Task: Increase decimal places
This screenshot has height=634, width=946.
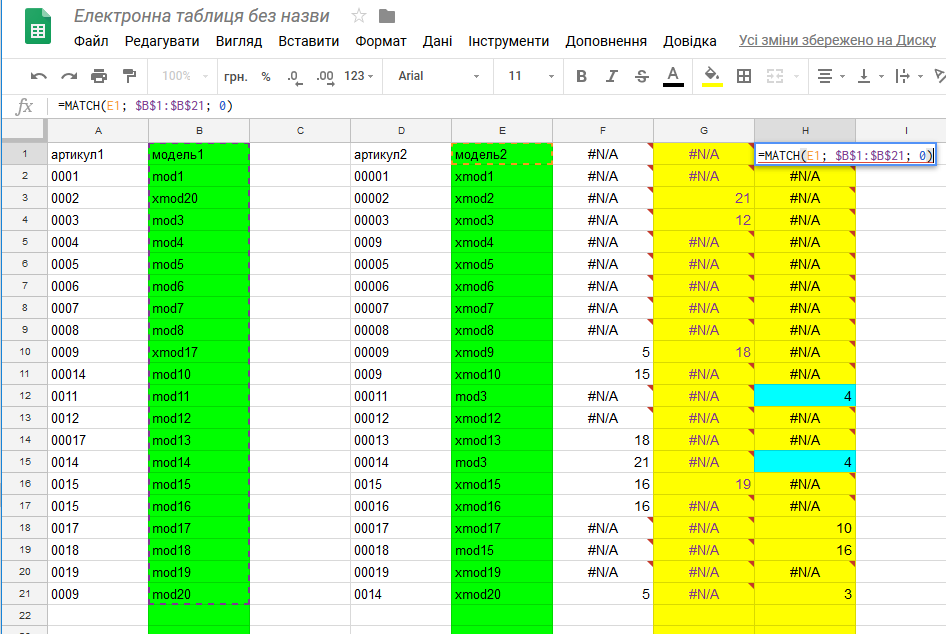Action: (325, 77)
